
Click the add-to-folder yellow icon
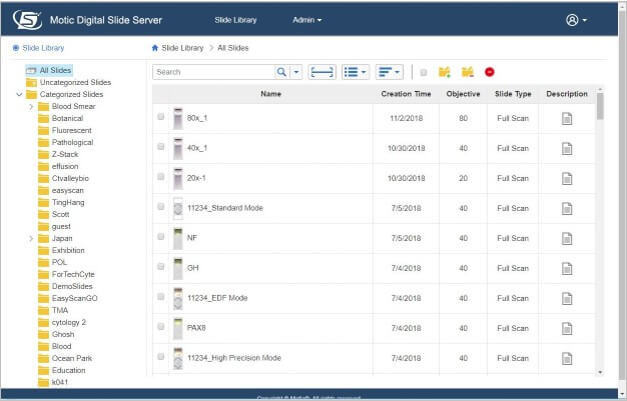445,72
